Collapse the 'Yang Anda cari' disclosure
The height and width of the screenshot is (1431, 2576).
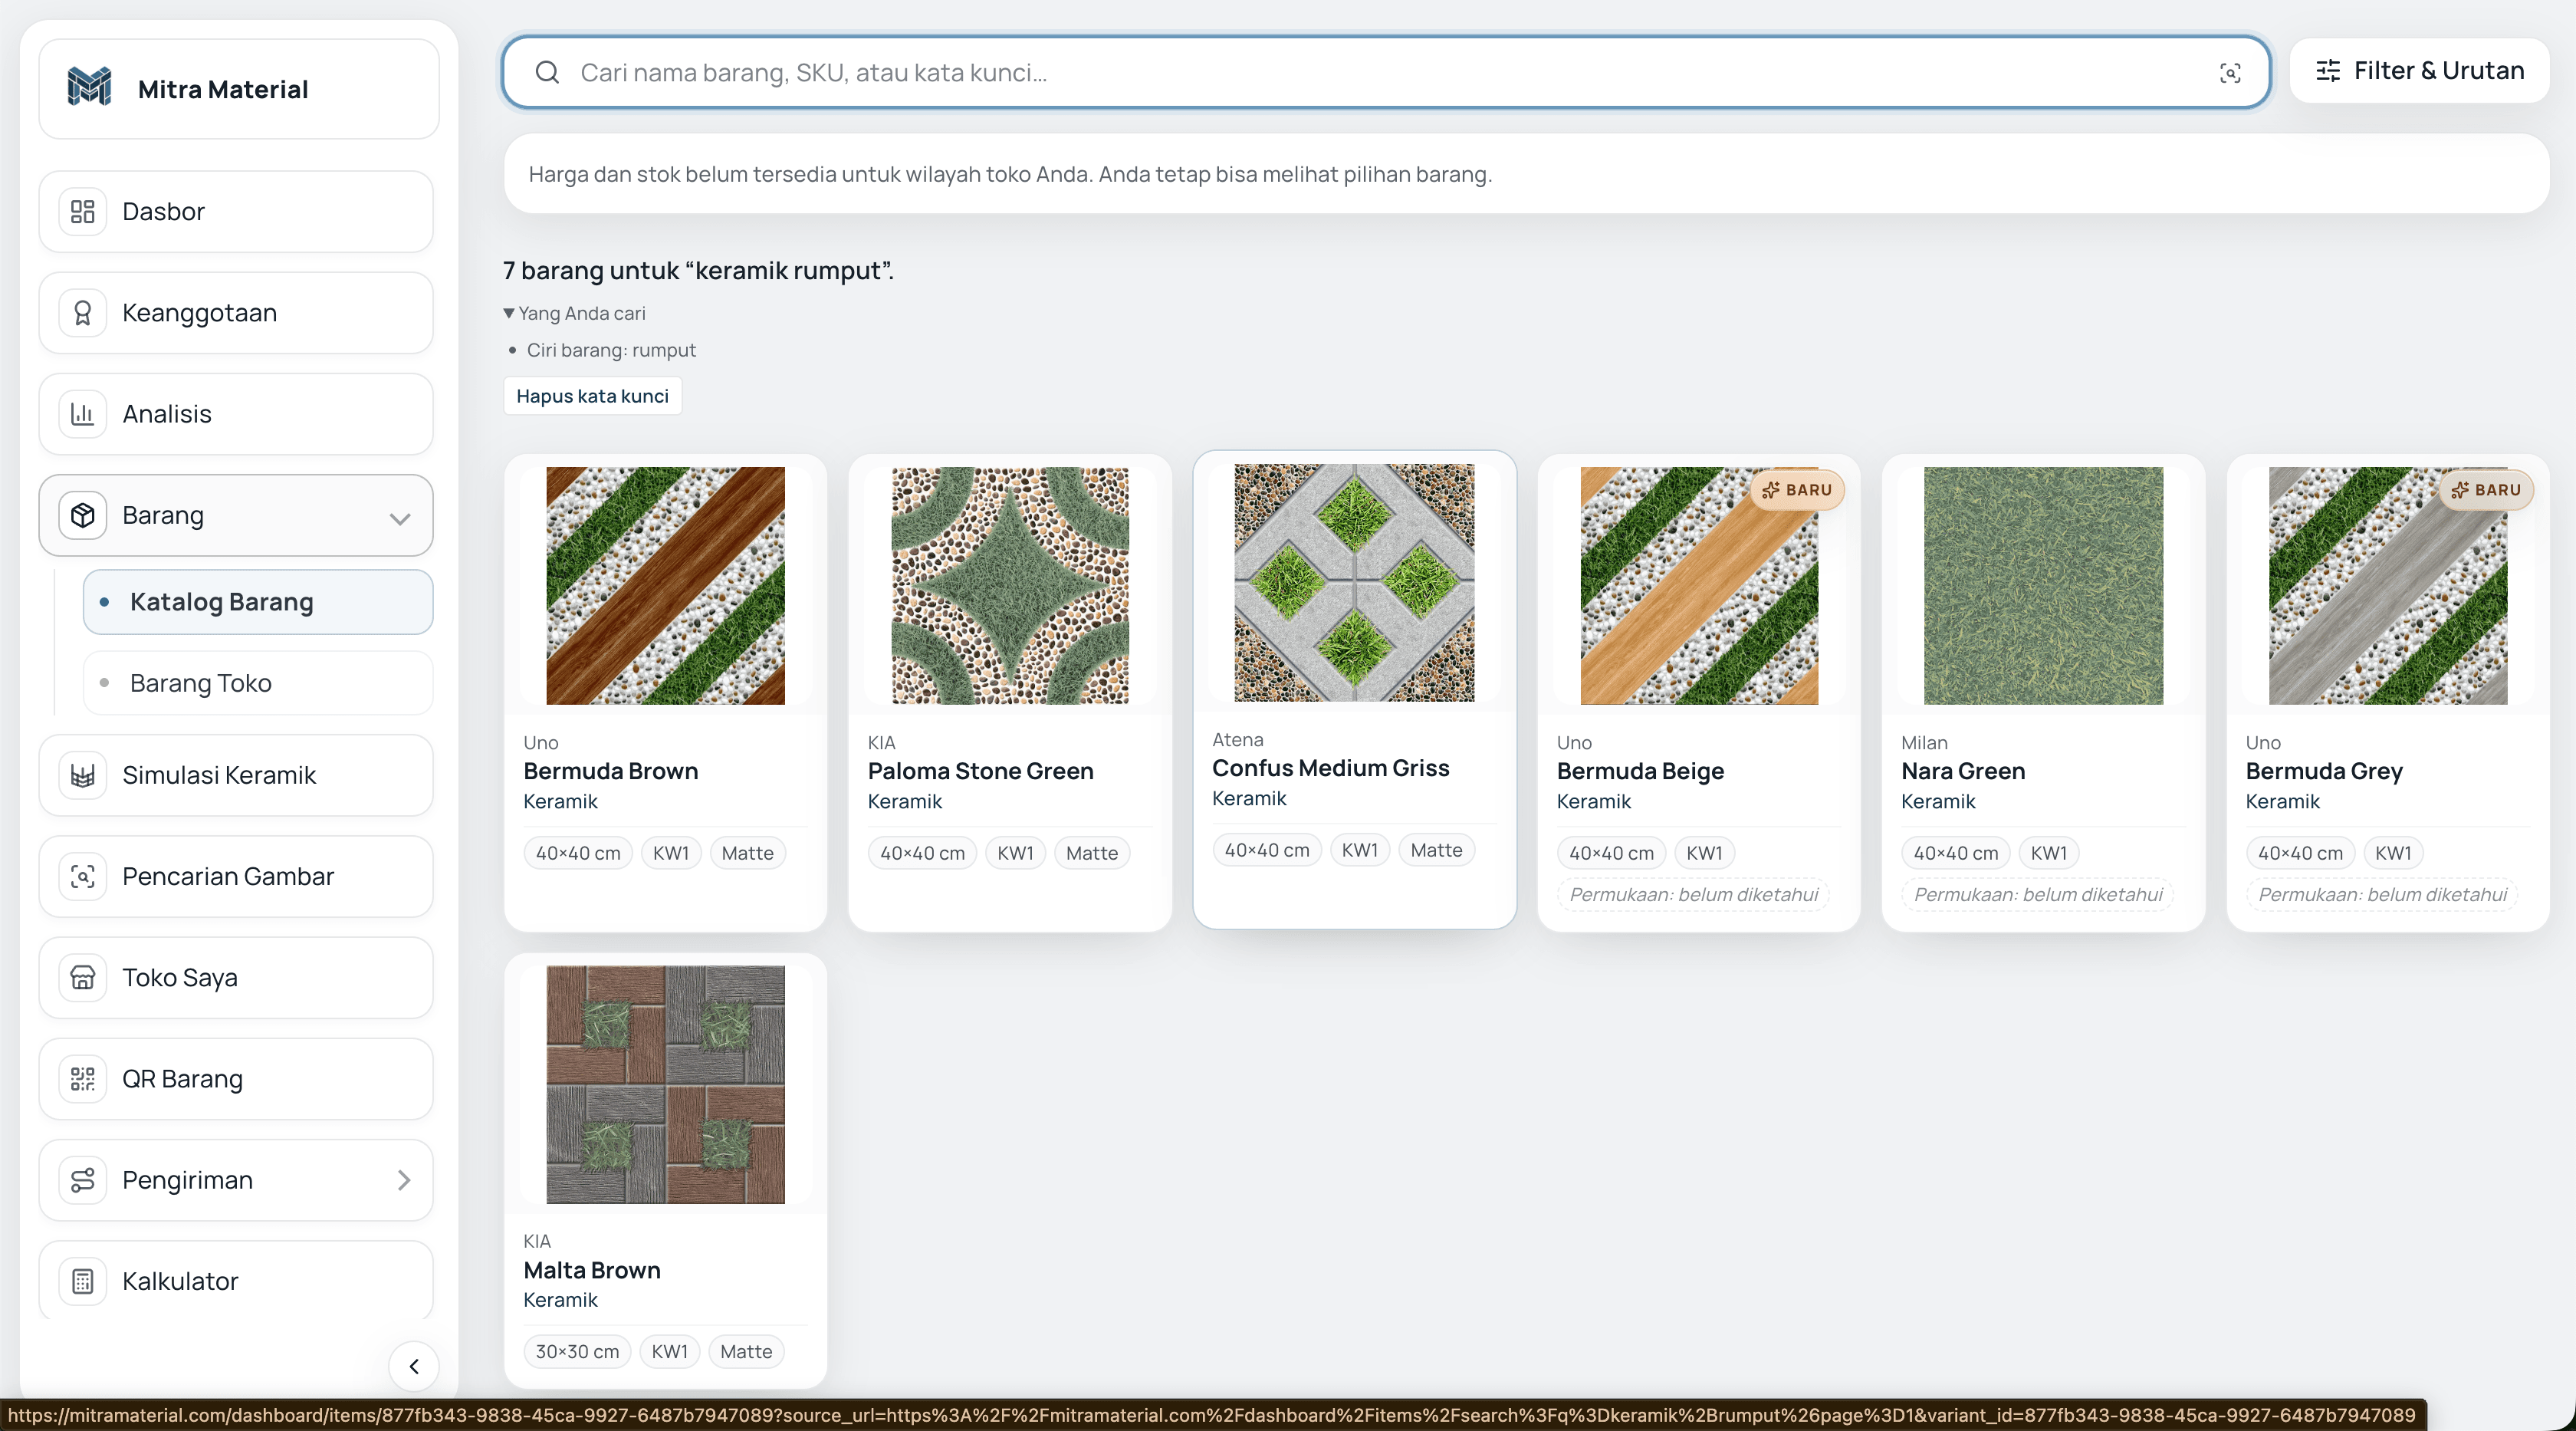575,313
